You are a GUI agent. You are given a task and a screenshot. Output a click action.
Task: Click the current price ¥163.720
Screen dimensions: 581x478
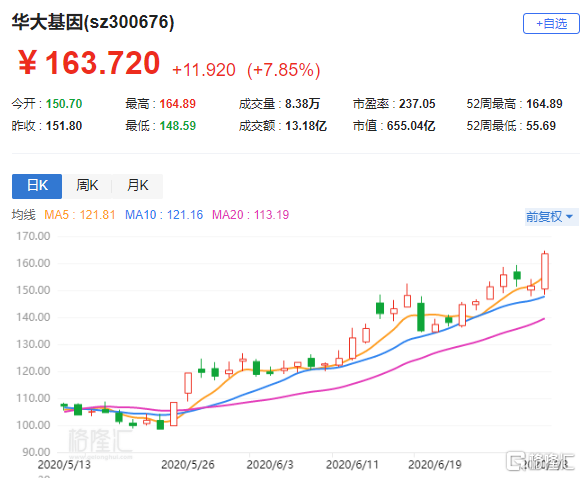tap(89, 63)
